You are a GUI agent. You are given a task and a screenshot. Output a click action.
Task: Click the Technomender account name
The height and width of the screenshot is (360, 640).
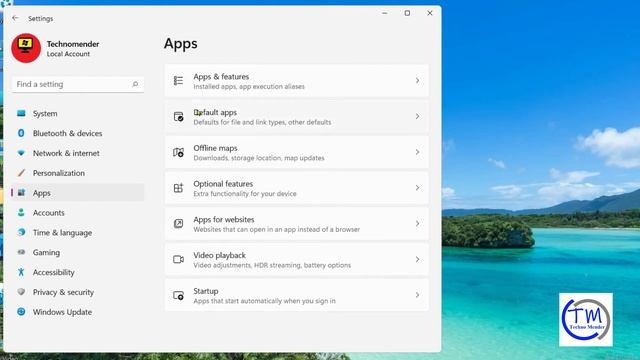(x=73, y=44)
